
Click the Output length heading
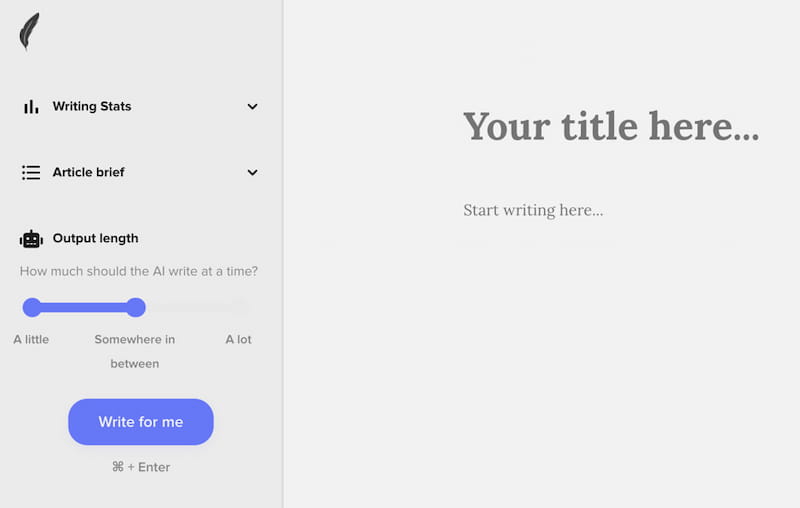95,238
